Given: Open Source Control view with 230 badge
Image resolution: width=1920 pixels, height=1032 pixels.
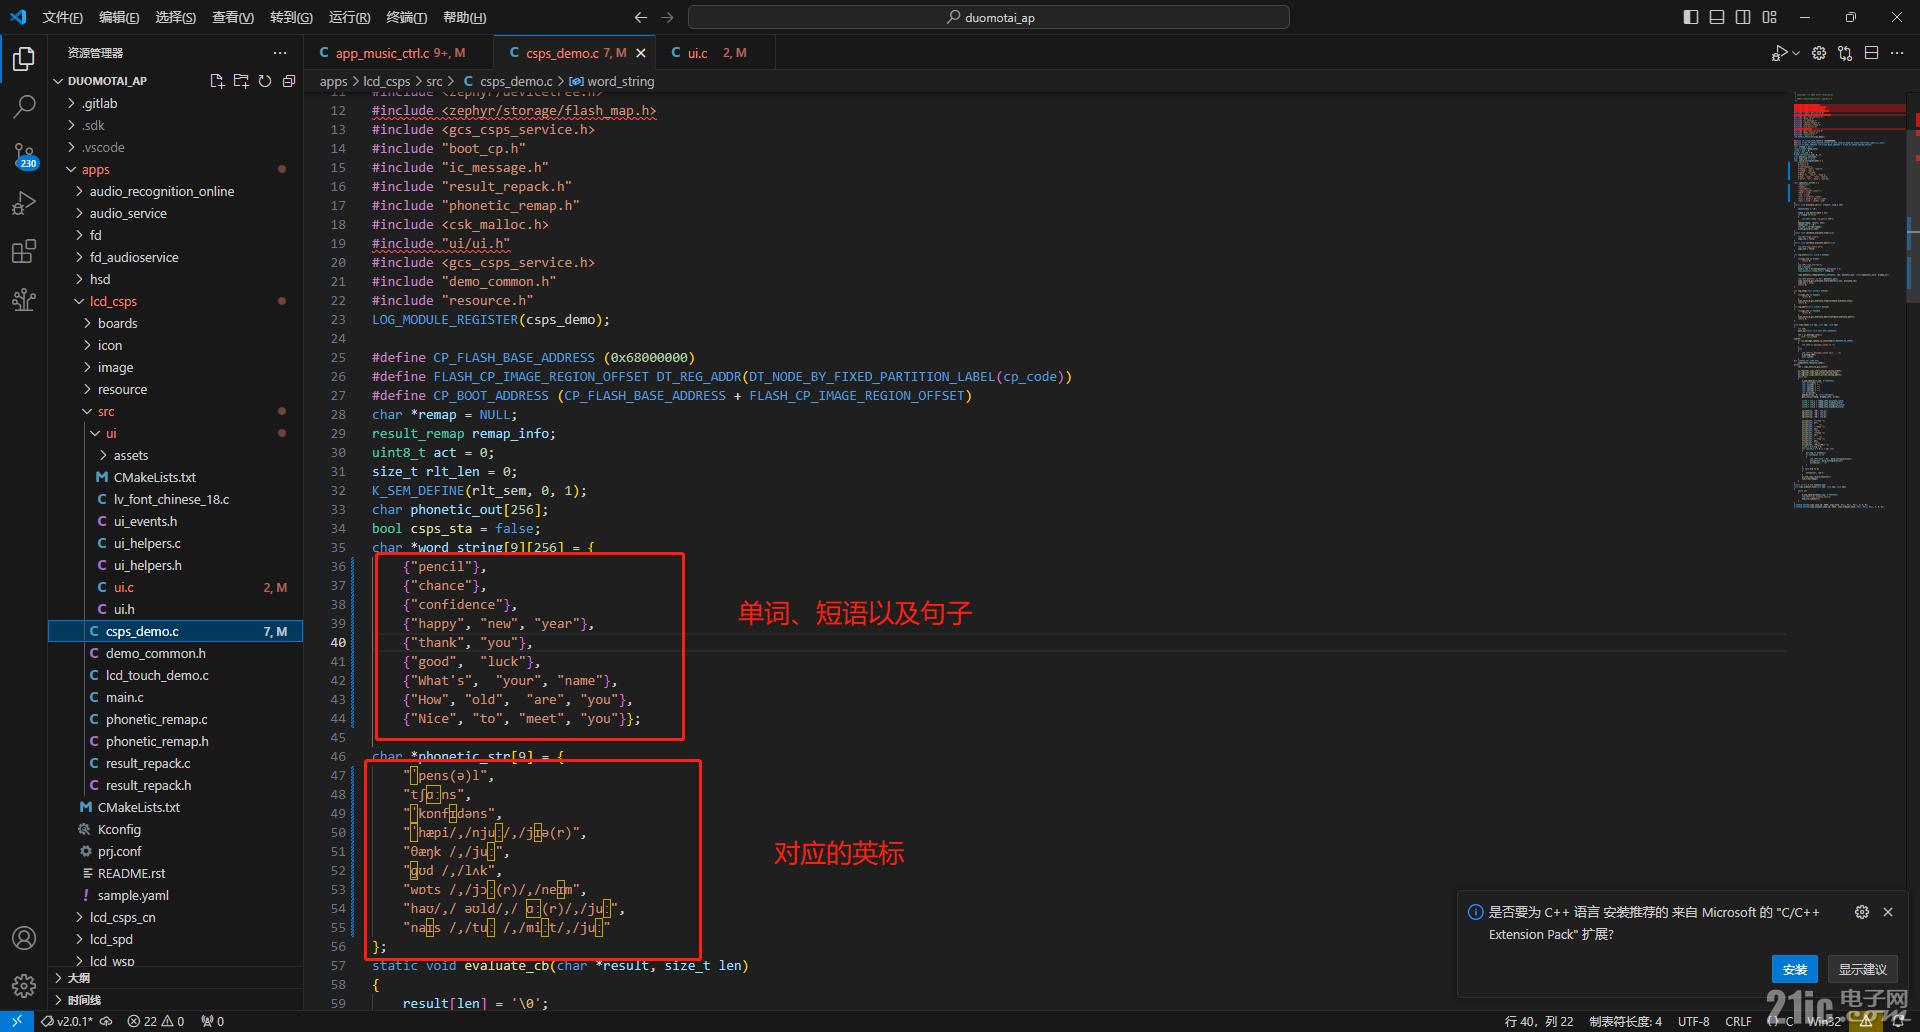Looking at the screenshot, I should click(x=24, y=155).
